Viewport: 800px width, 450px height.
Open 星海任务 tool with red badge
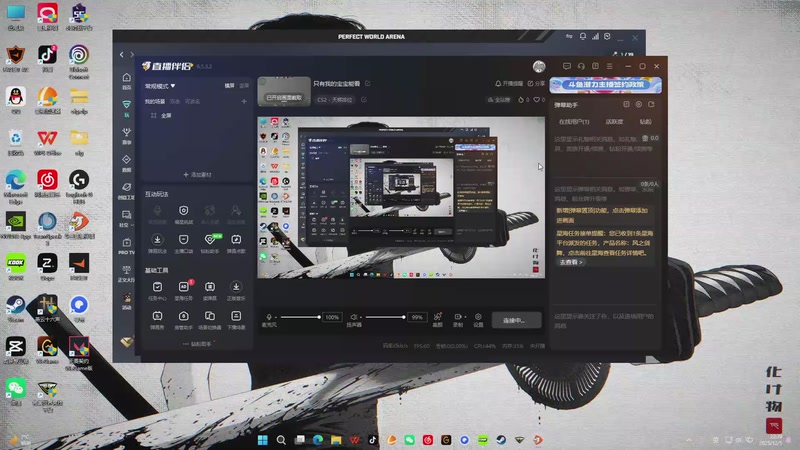tap(184, 290)
